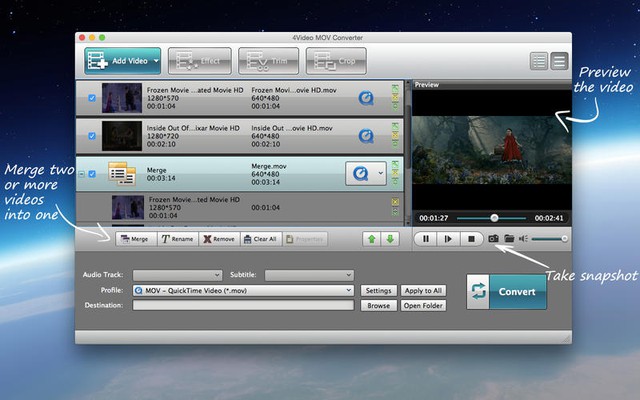
Task: Move the selected item up with the green arrow
Action: (x=373, y=239)
